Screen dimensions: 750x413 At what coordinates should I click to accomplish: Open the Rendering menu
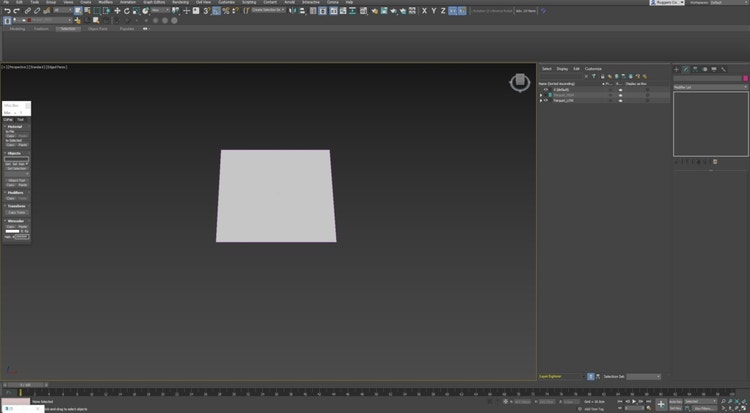(x=180, y=2)
